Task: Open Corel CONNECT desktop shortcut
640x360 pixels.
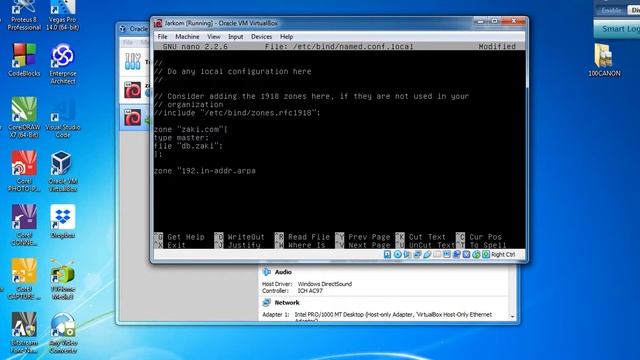Action: pyautogui.click(x=24, y=226)
